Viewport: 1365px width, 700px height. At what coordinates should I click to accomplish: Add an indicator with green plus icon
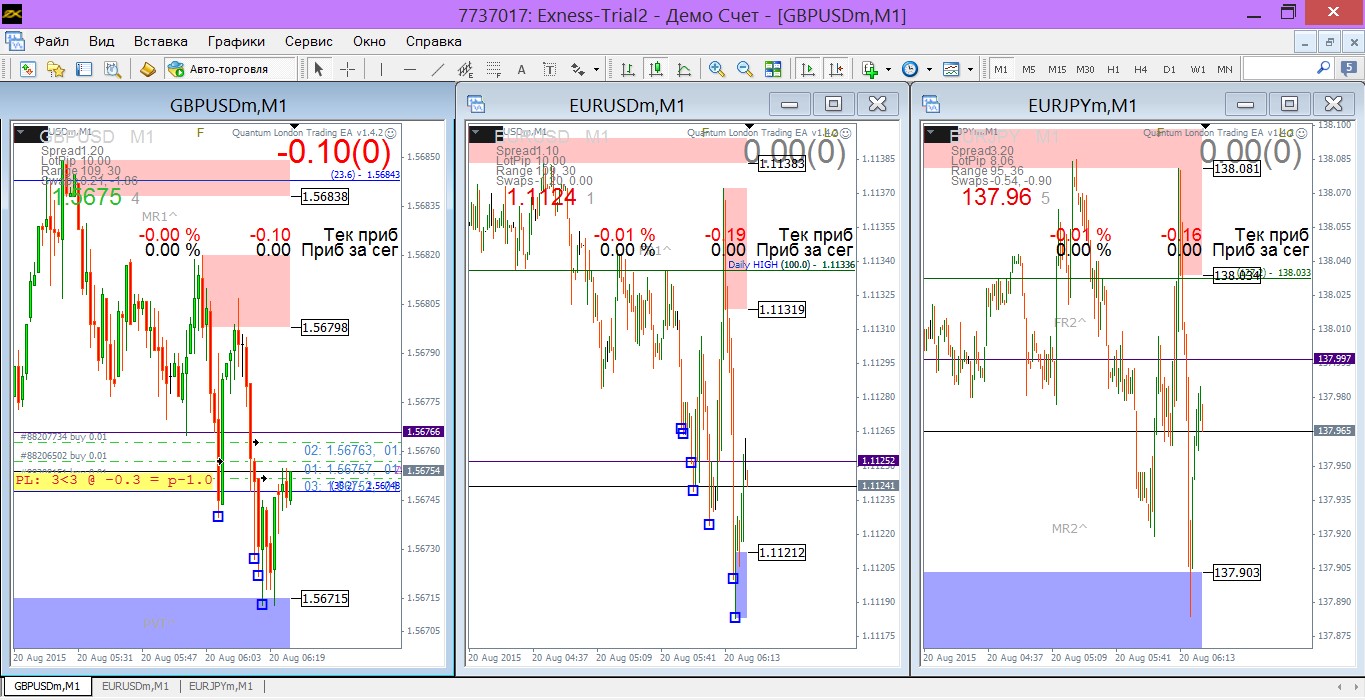(x=870, y=69)
